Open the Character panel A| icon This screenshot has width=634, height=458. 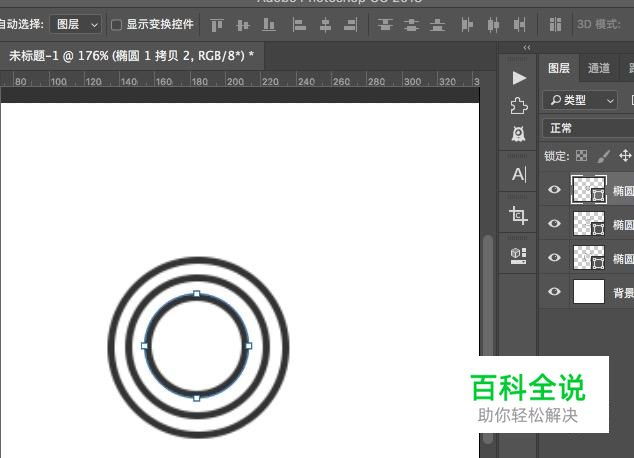[519, 174]
